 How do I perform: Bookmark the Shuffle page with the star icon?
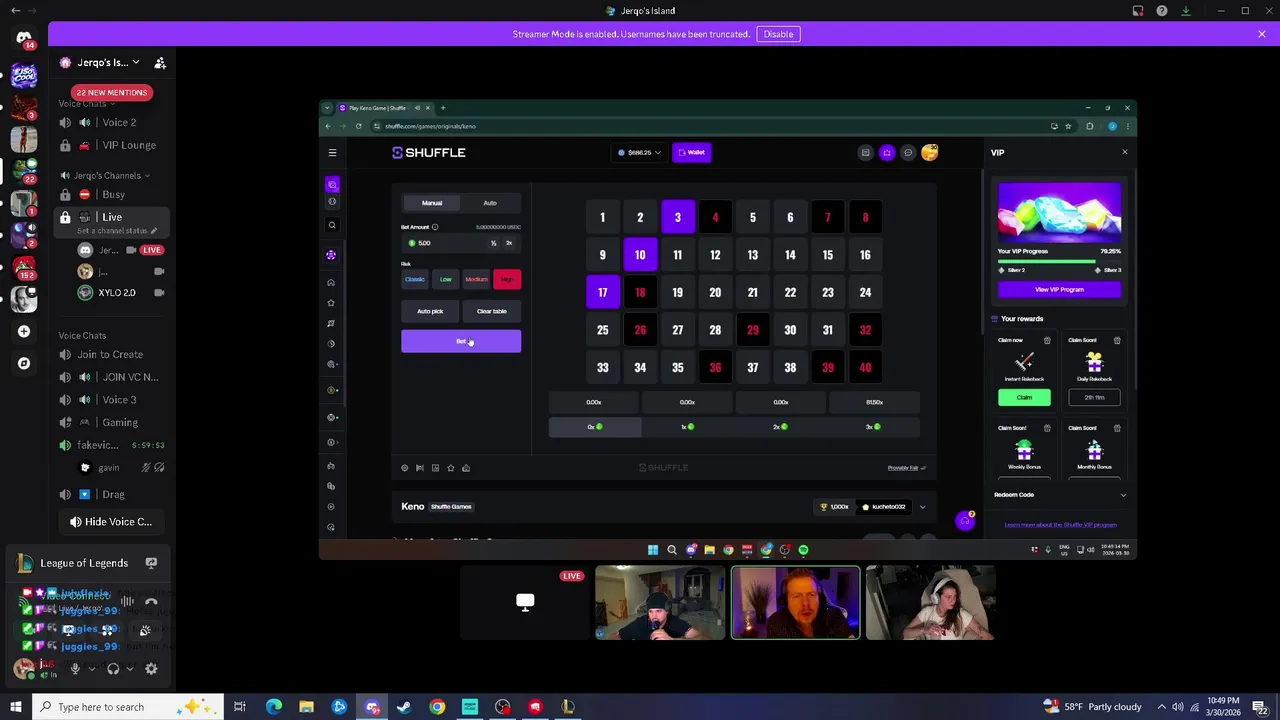1068,126
